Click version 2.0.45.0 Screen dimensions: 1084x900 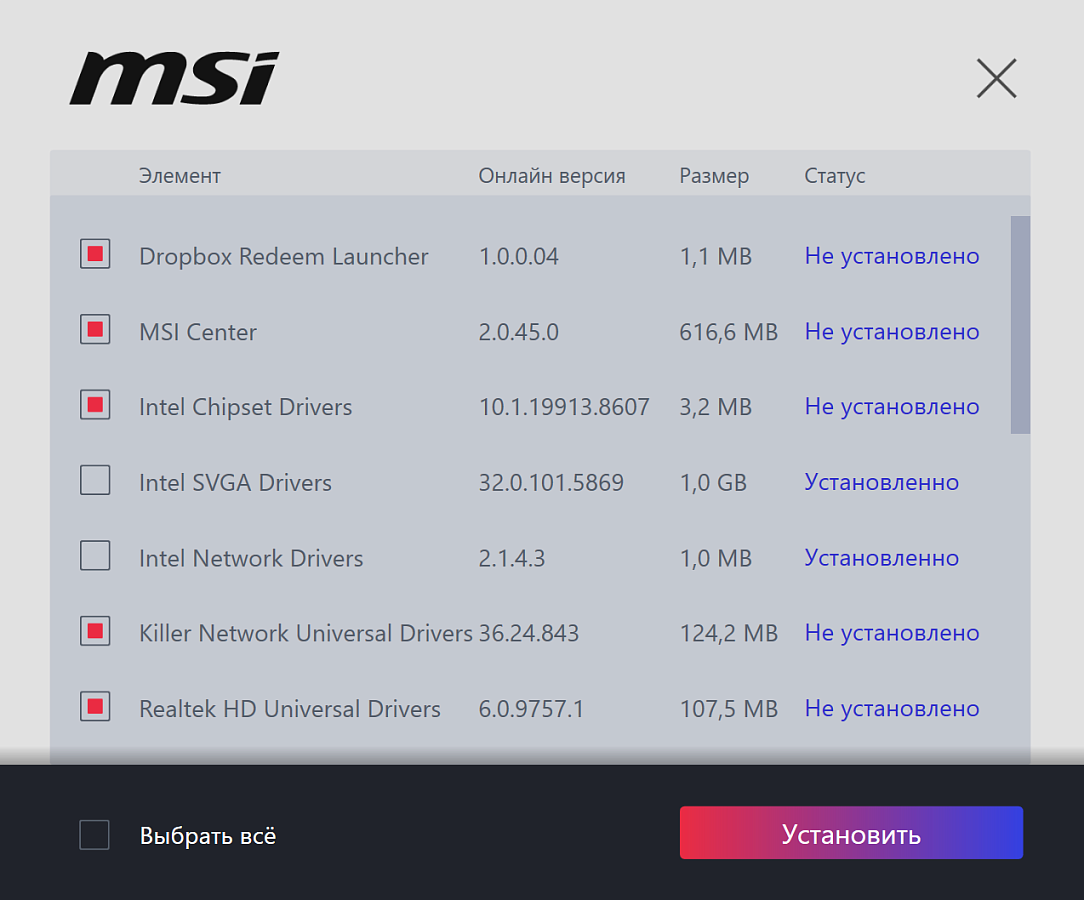[518, 332]
